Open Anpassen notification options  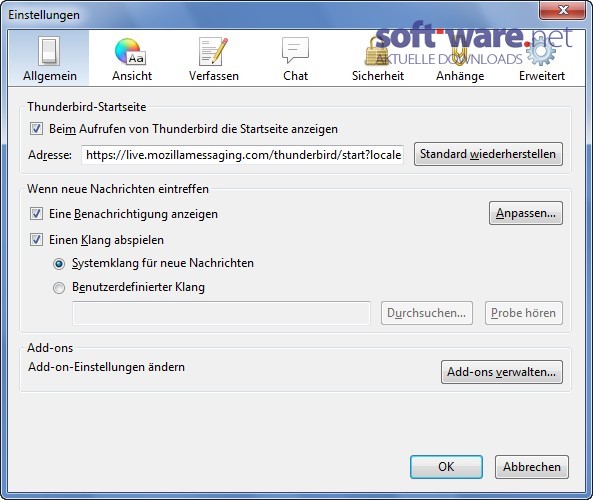[526, 213]
